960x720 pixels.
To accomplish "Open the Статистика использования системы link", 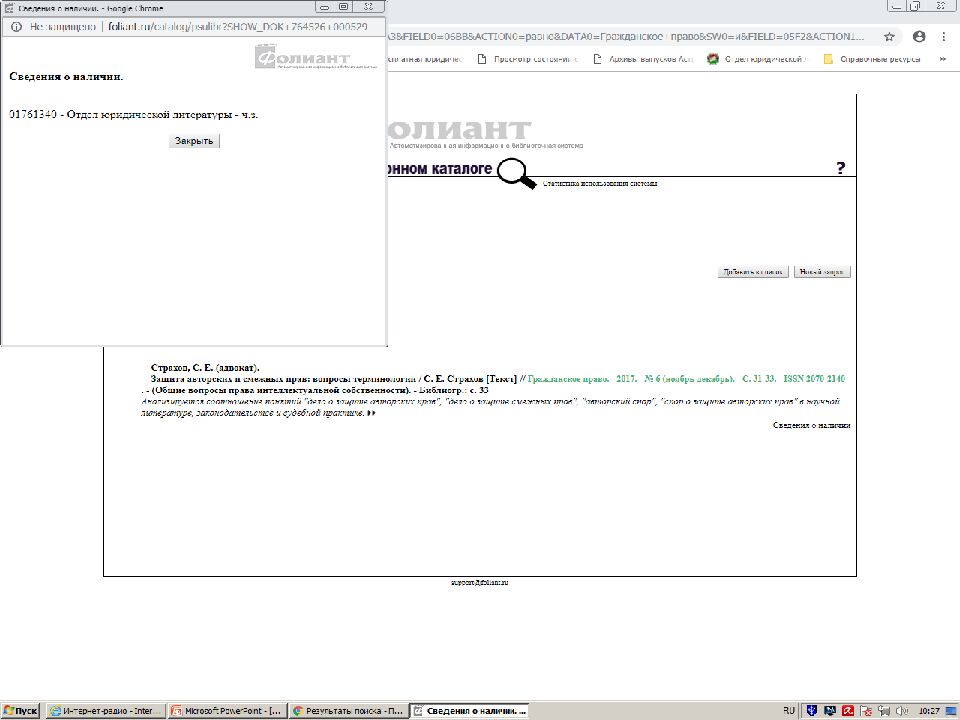I will point(600,184).
